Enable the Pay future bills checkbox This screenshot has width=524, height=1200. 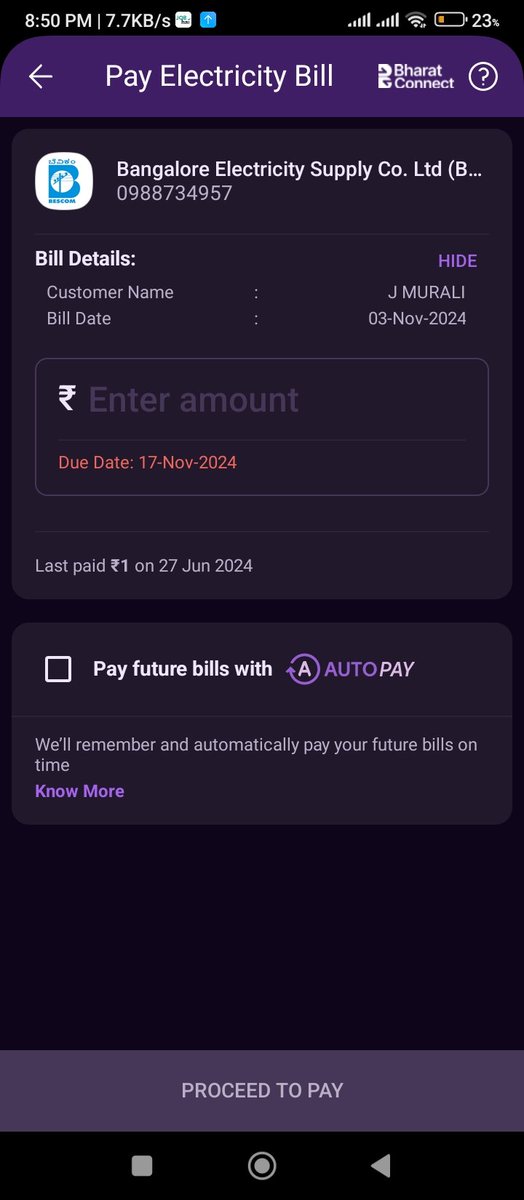point(58,669)
